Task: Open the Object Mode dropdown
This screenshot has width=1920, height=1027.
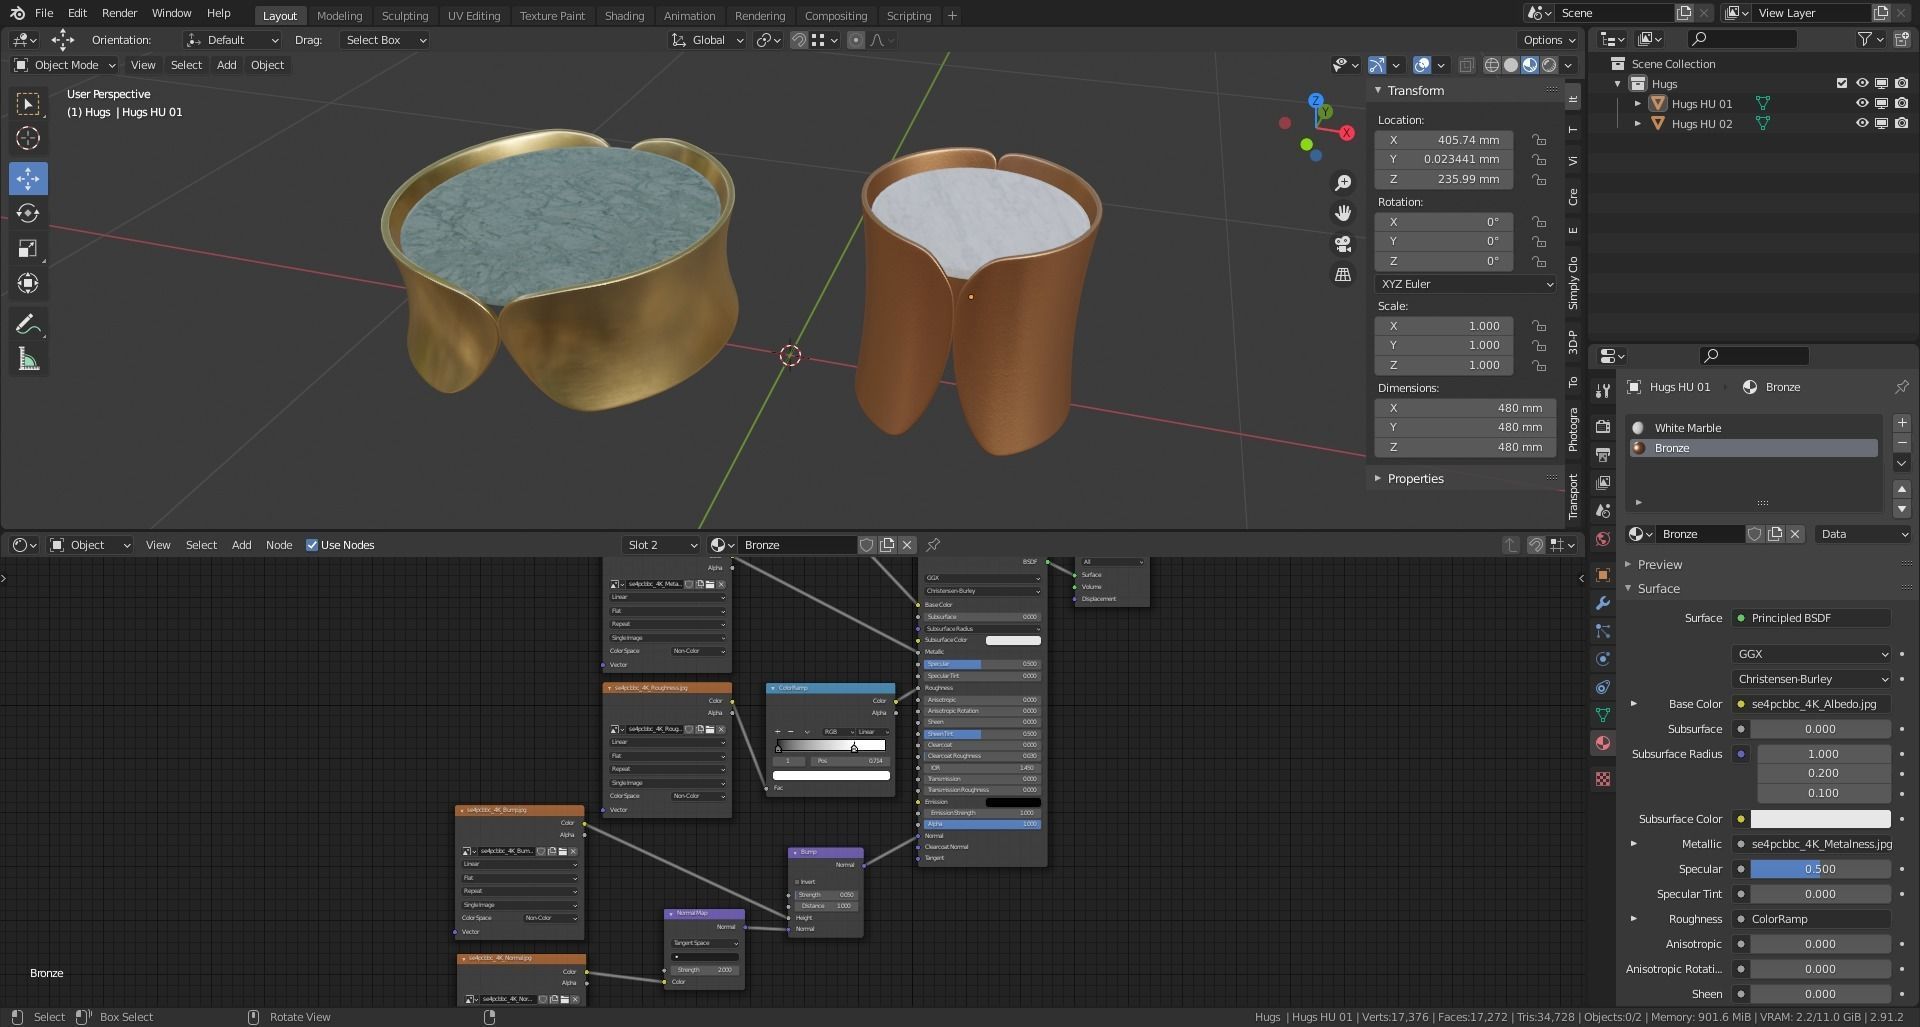Action: 65,65
